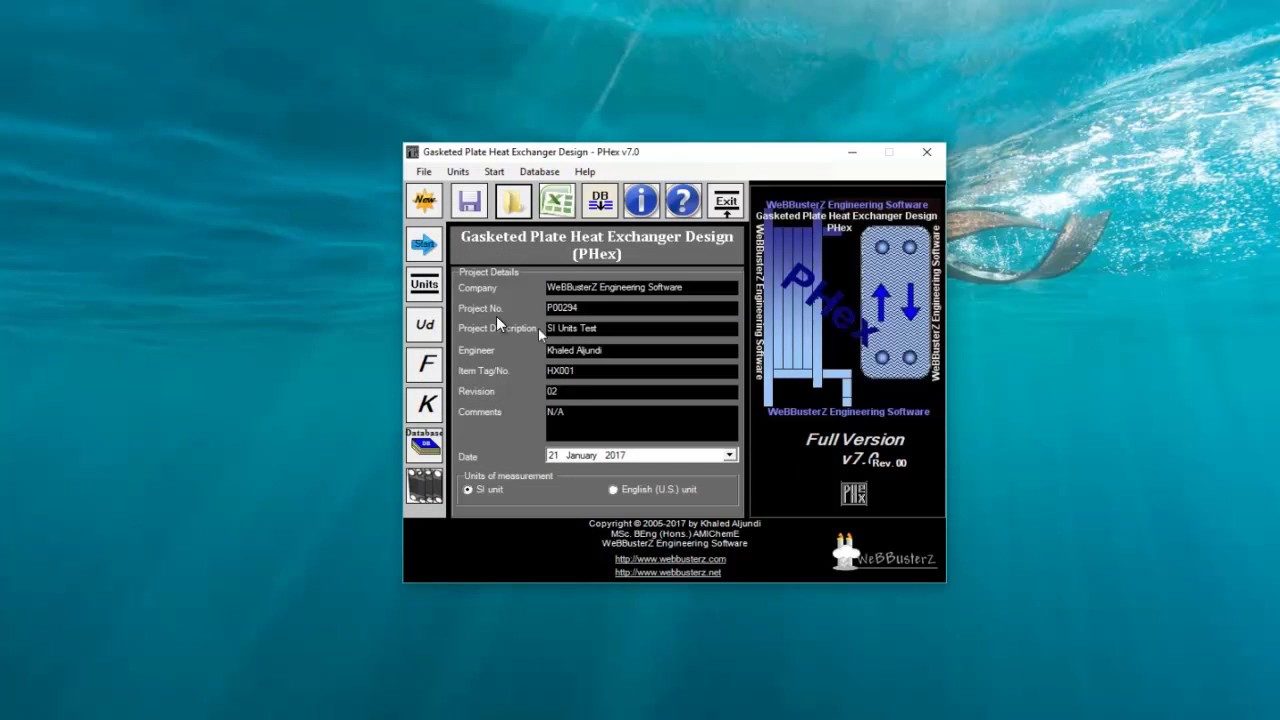
Task: Open the Ud sidebar tool
Action: 425,324
